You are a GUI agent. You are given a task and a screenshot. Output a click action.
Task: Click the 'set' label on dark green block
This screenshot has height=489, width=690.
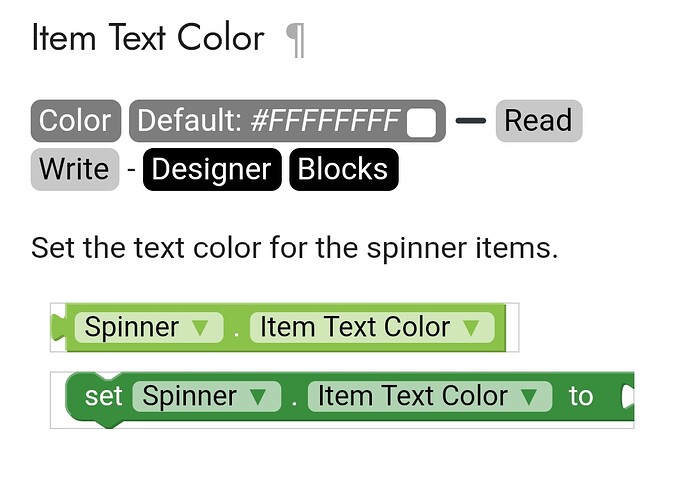click(x=103, y=397)
